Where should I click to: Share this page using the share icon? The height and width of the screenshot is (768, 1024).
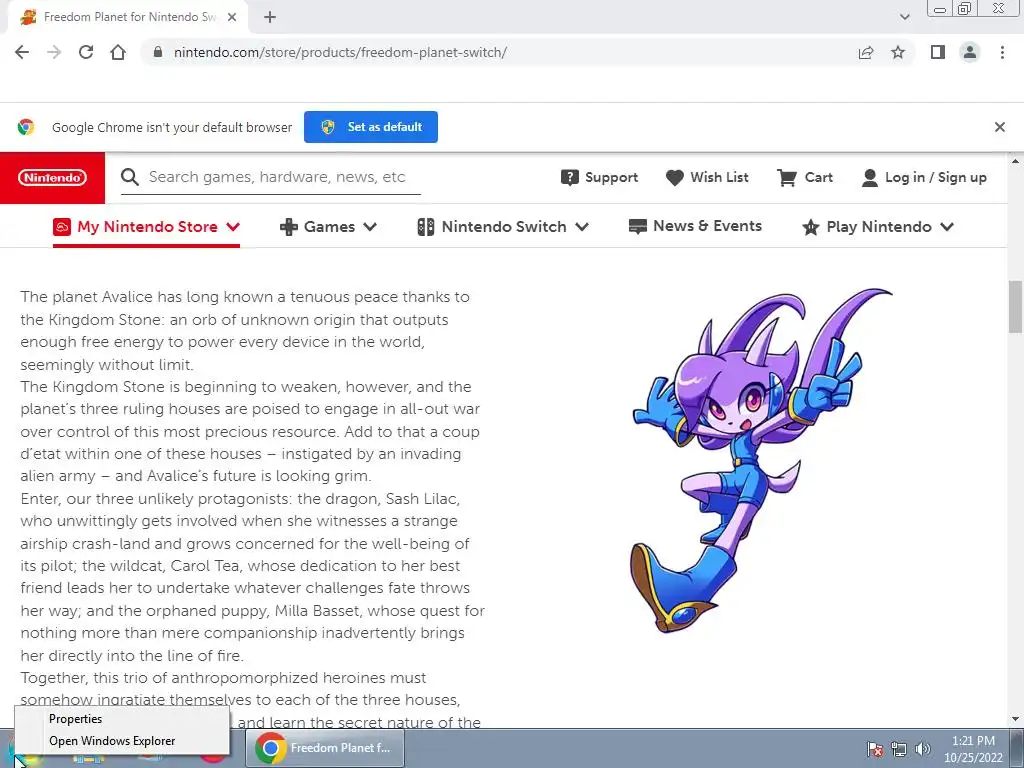point(866,52)
